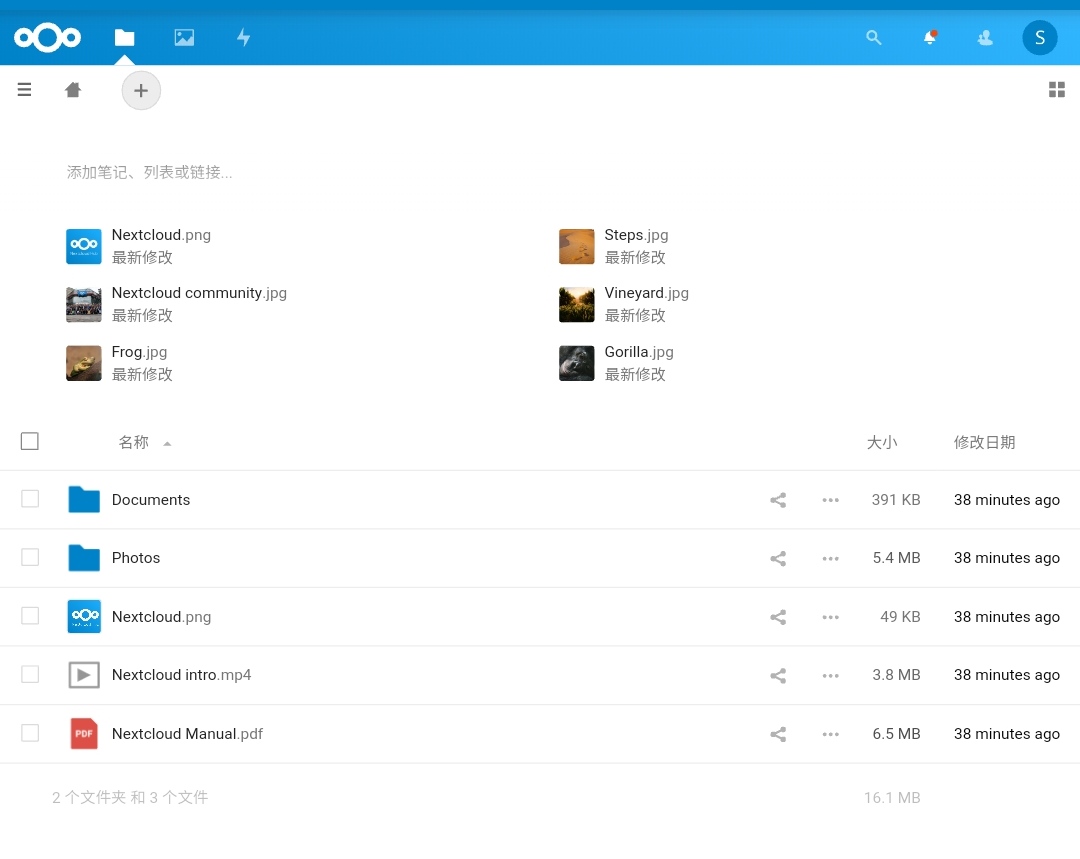Open the more-actions menu for Nextcloud.png row
Screen dimensions: 1080x859
click(x=831, y=617)
